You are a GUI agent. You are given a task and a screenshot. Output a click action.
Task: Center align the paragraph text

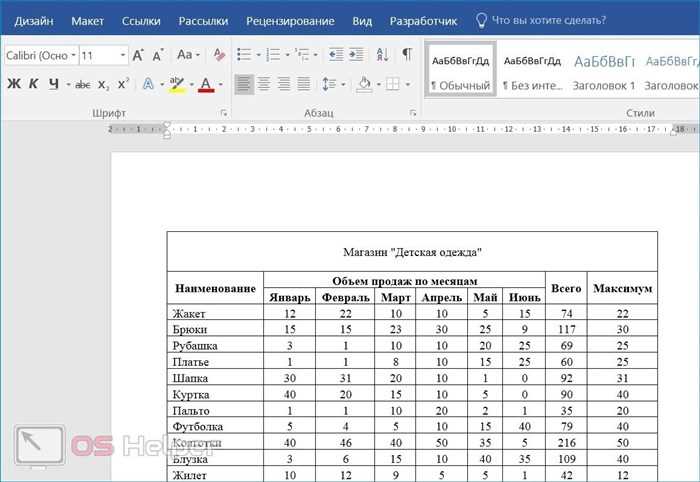(263, 83)
